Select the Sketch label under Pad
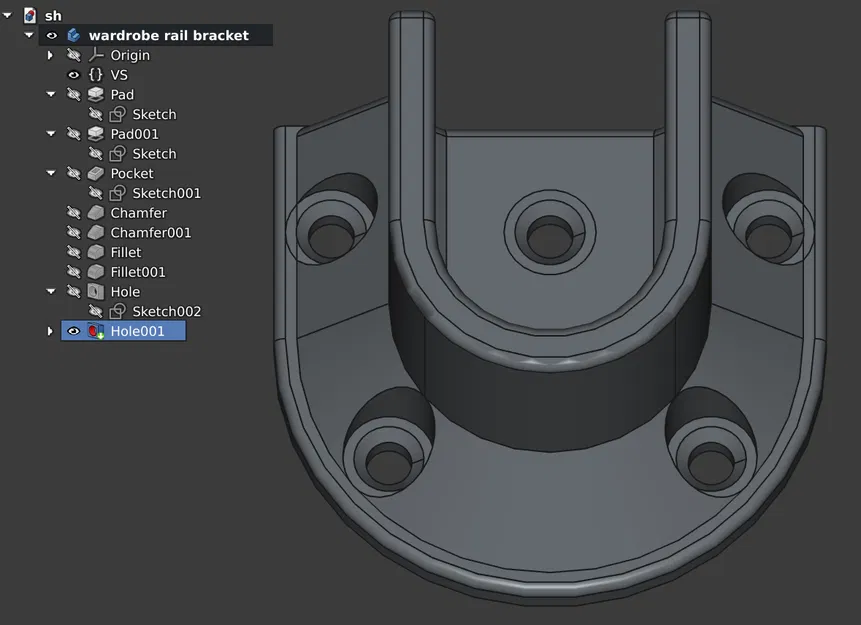 (x=154, y=114)
